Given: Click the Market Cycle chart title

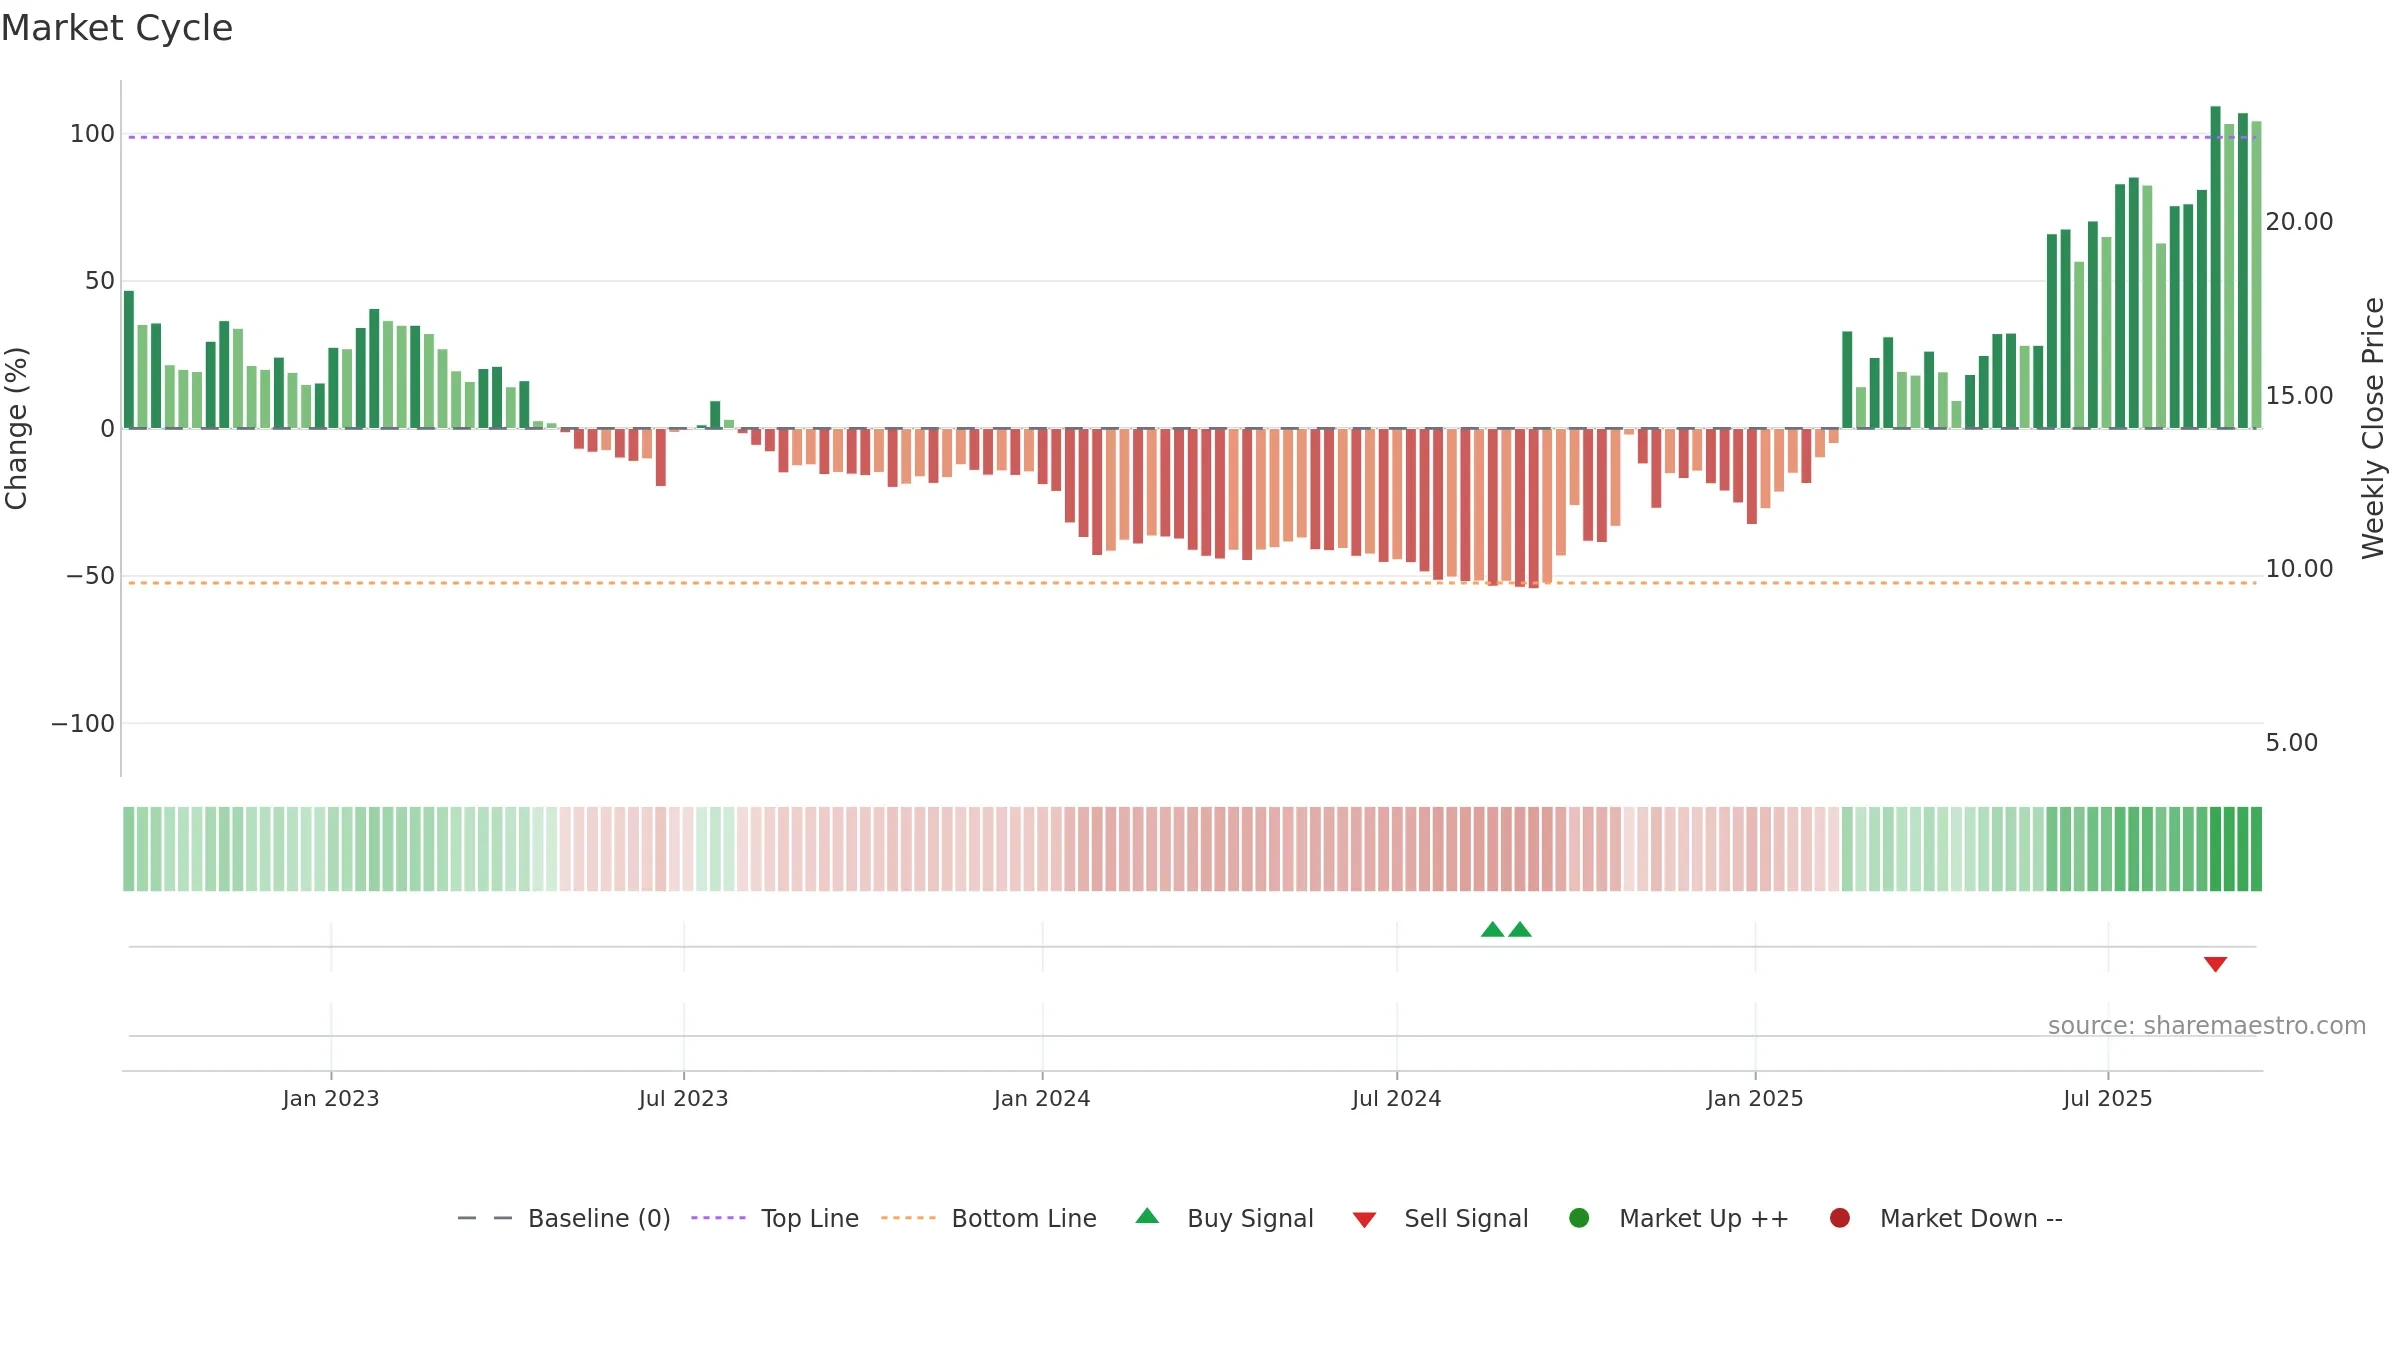Looking at the screenshot, I should [117, 28].
